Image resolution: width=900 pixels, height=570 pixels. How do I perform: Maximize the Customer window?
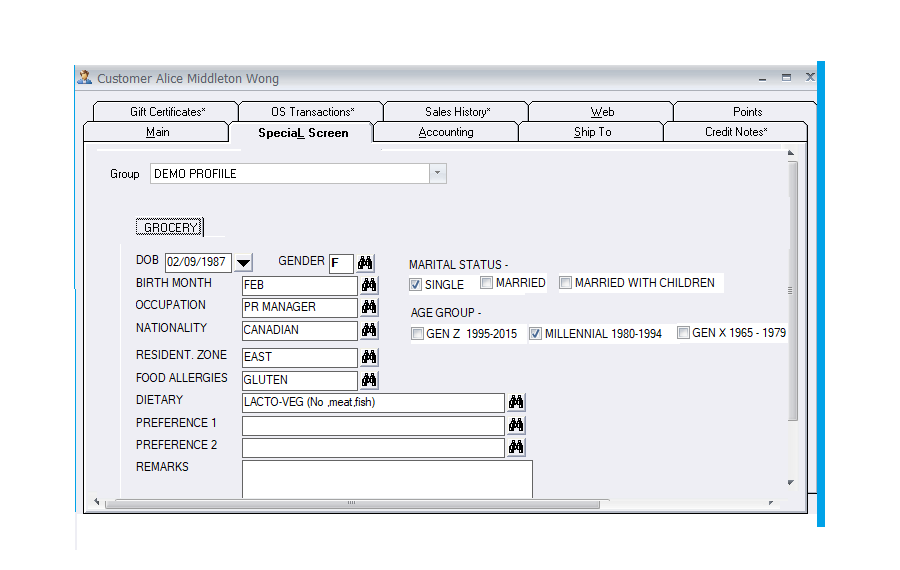coord(786,77)
